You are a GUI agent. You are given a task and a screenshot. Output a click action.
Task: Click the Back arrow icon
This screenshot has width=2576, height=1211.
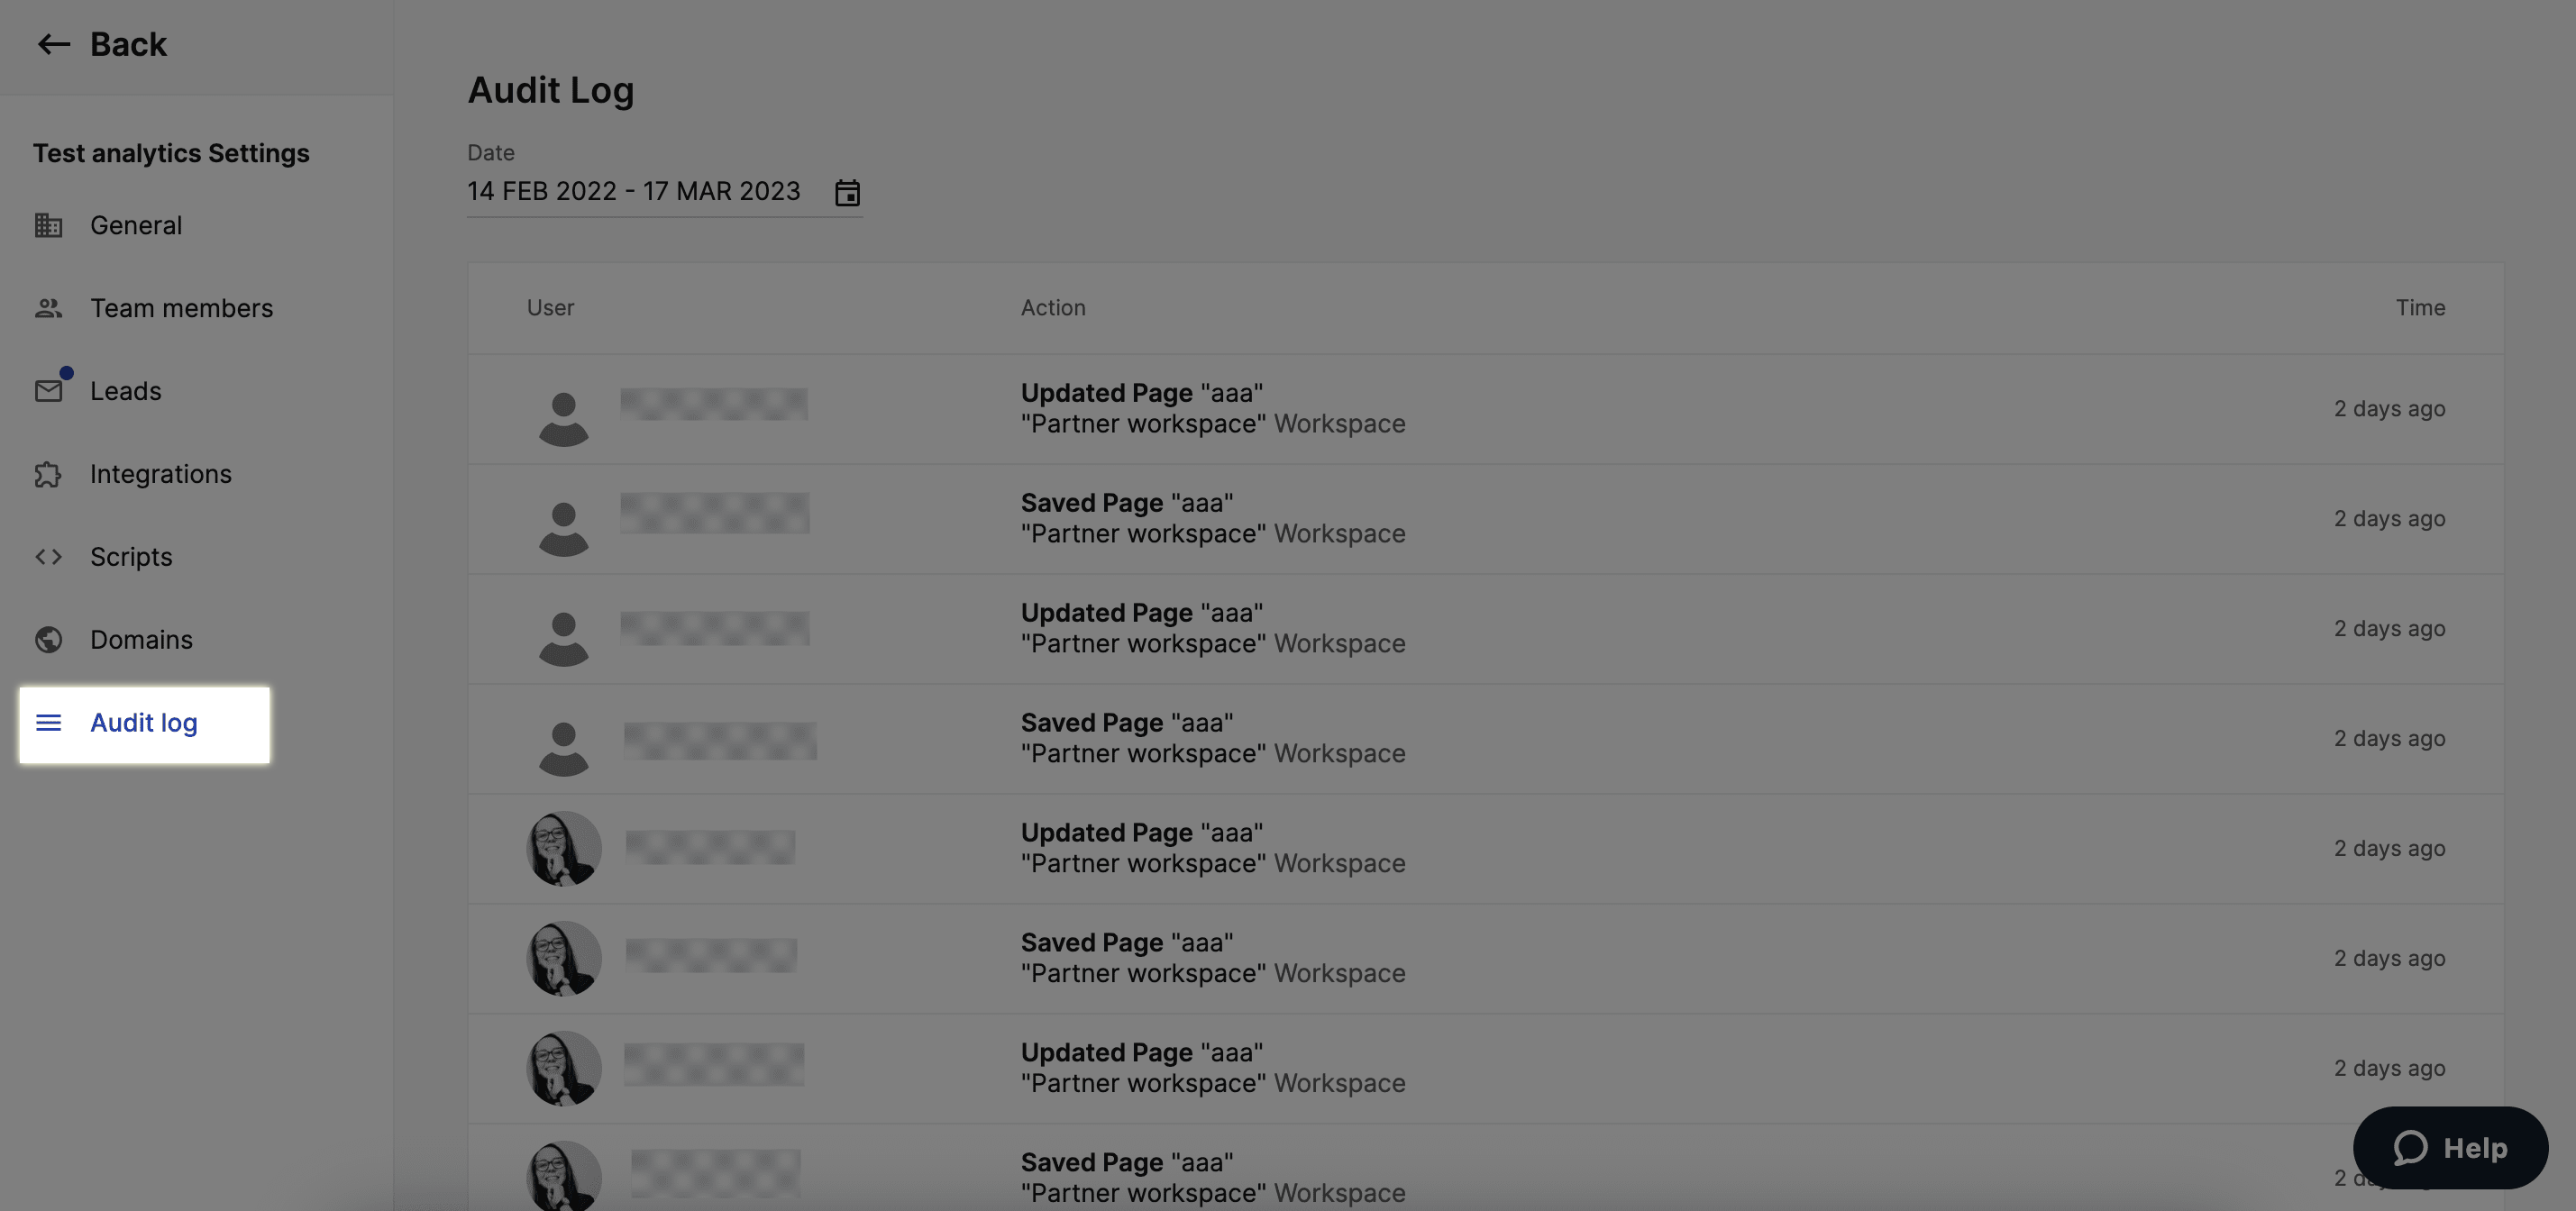53,44
